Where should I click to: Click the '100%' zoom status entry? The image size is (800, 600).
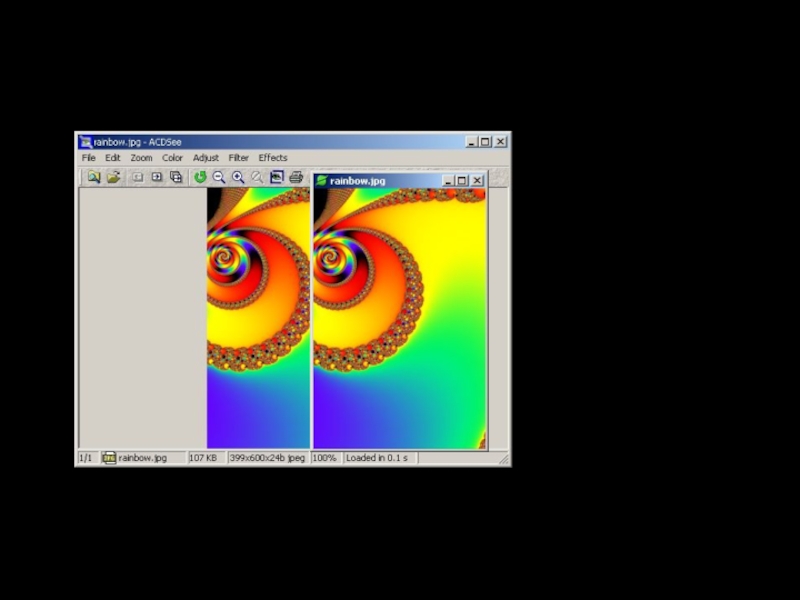(324, 458)
